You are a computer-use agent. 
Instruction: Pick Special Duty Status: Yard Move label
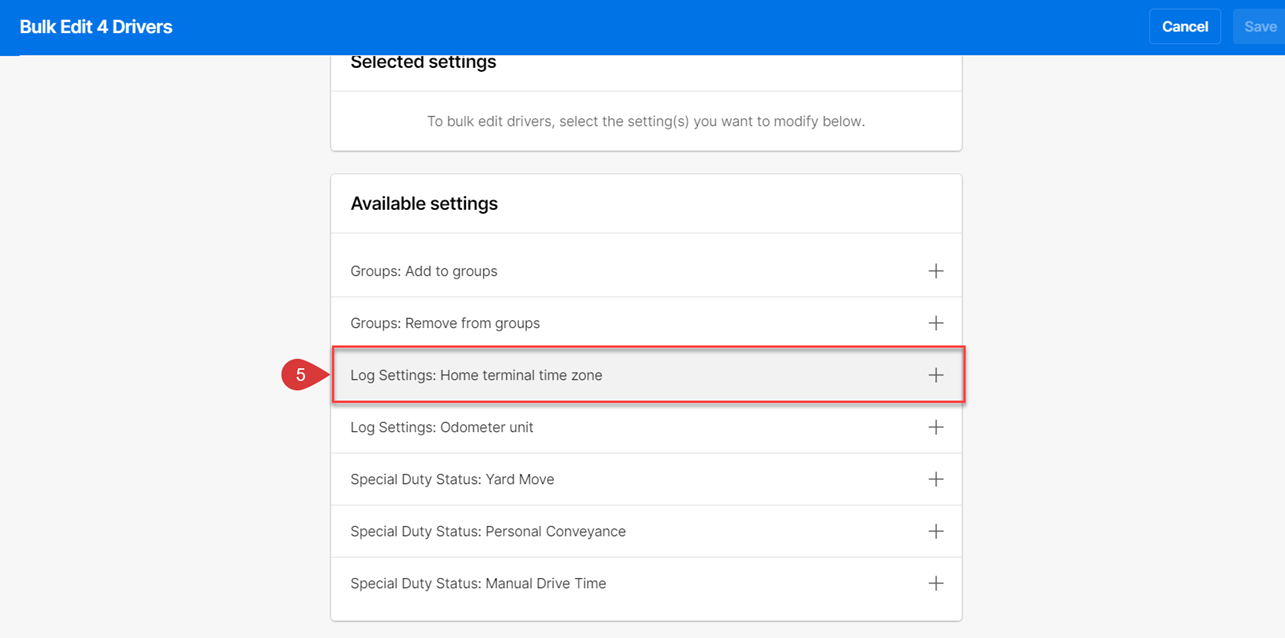[x=452, y=479]
